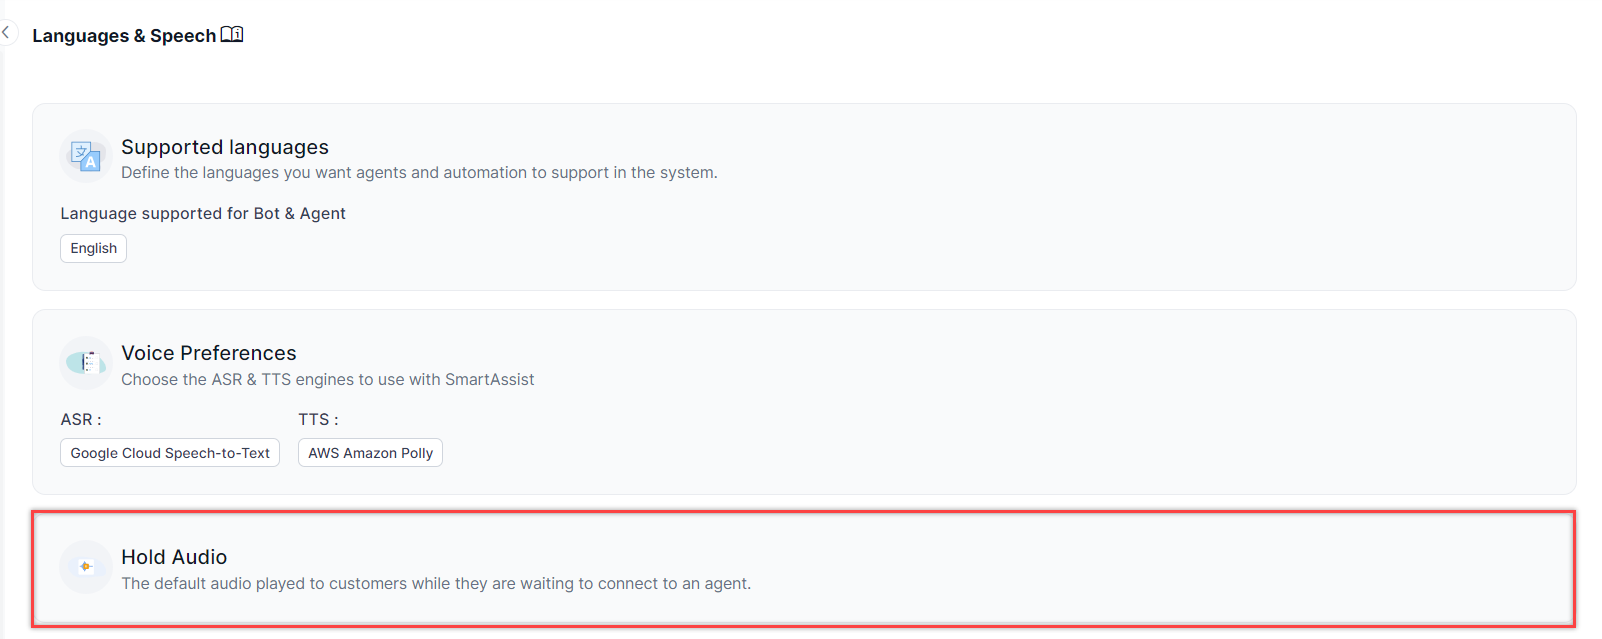
Task: Click the Google Cloud Speech-to-Text ASR tag
Action: click(x=170, y=453)
